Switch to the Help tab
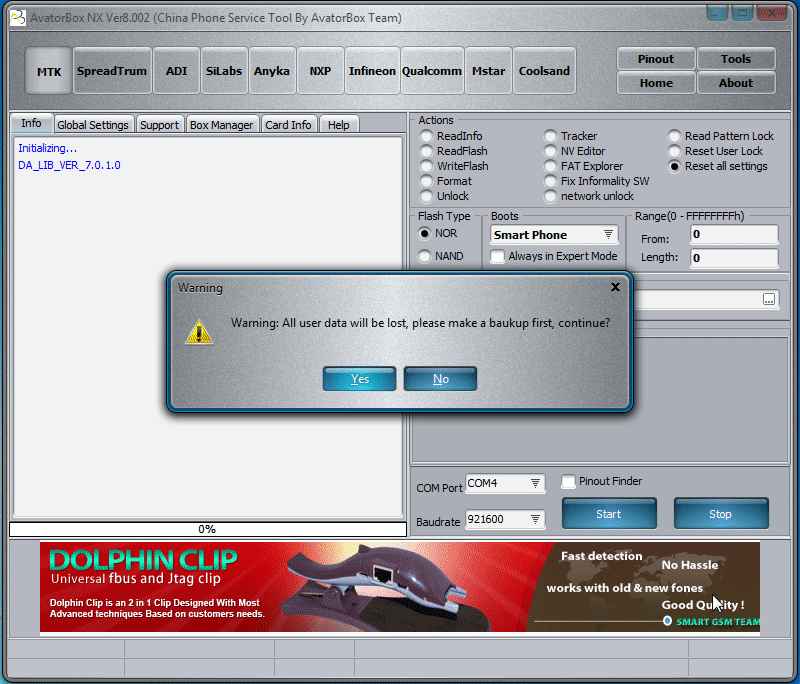 pyautogui.click(x=339, y=125)
